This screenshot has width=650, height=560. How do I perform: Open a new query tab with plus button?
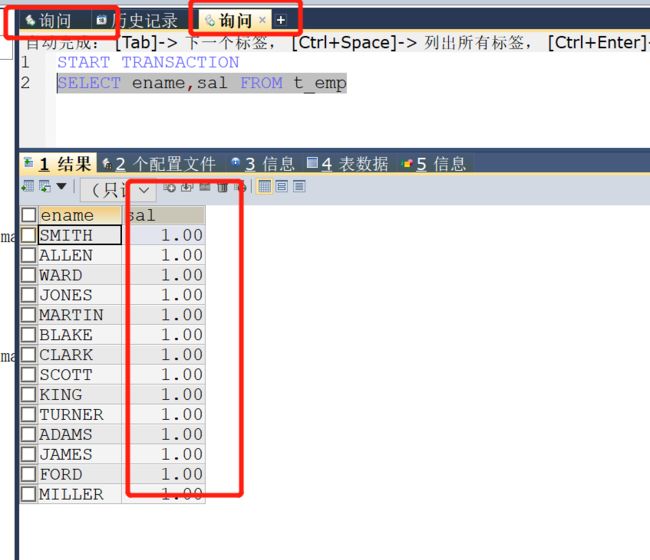[281, 20]
